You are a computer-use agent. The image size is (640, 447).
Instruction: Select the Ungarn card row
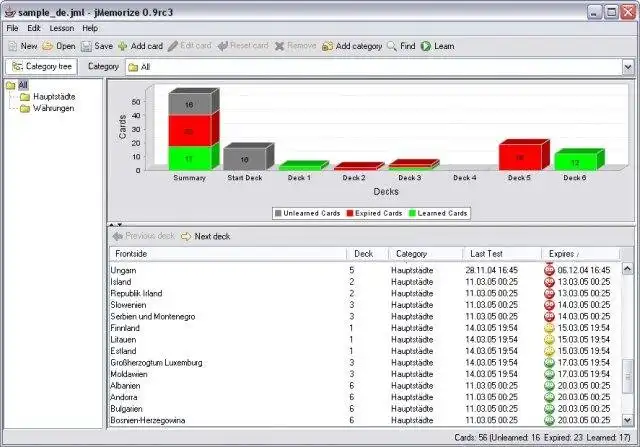[x=365, y=270]
